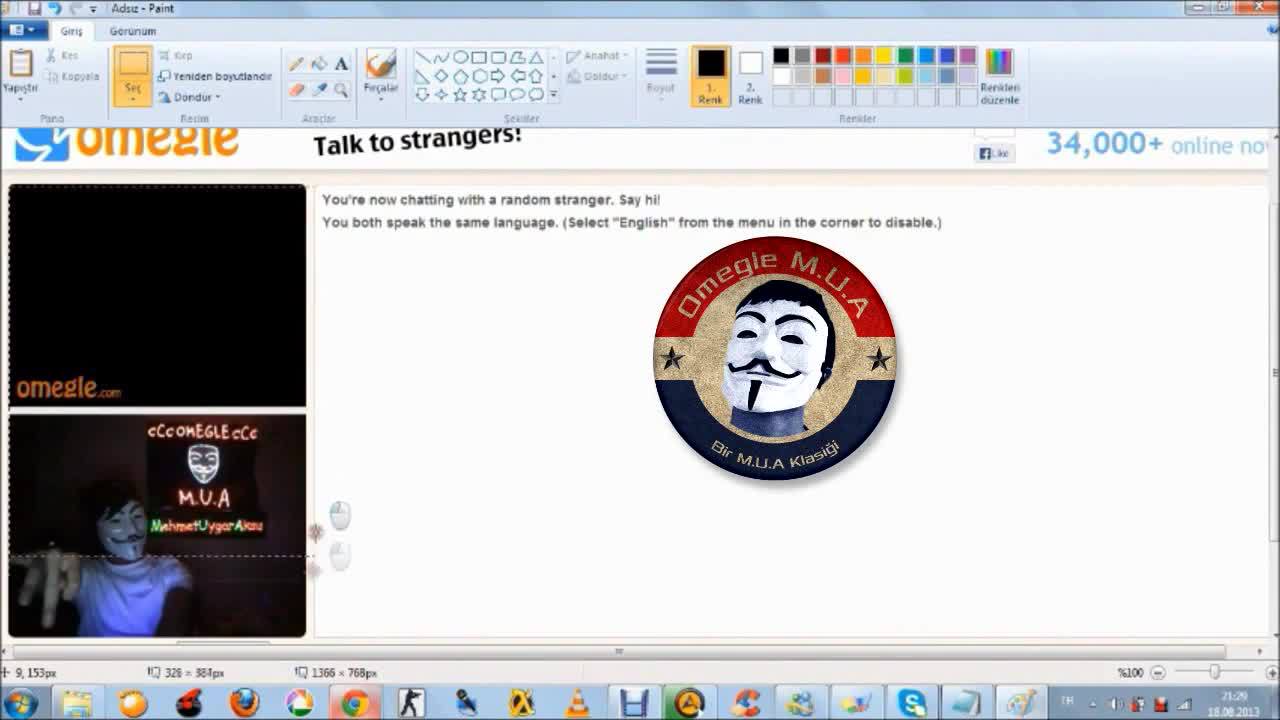Open the Paint application menu button
Image resolution: width=1280 pixels, height=720 pixels.
tap(22, 30)
